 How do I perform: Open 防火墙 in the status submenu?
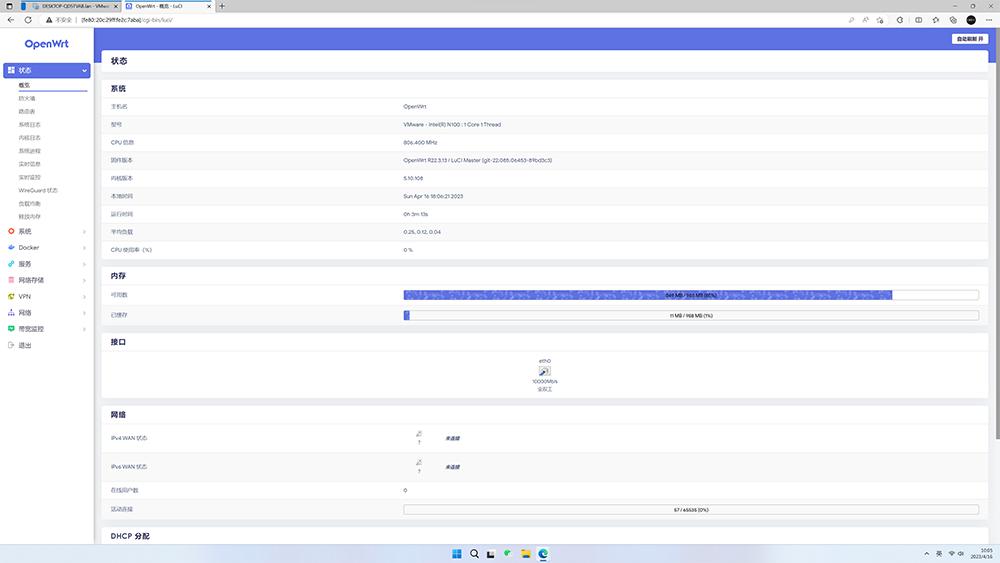pos(27,98)
